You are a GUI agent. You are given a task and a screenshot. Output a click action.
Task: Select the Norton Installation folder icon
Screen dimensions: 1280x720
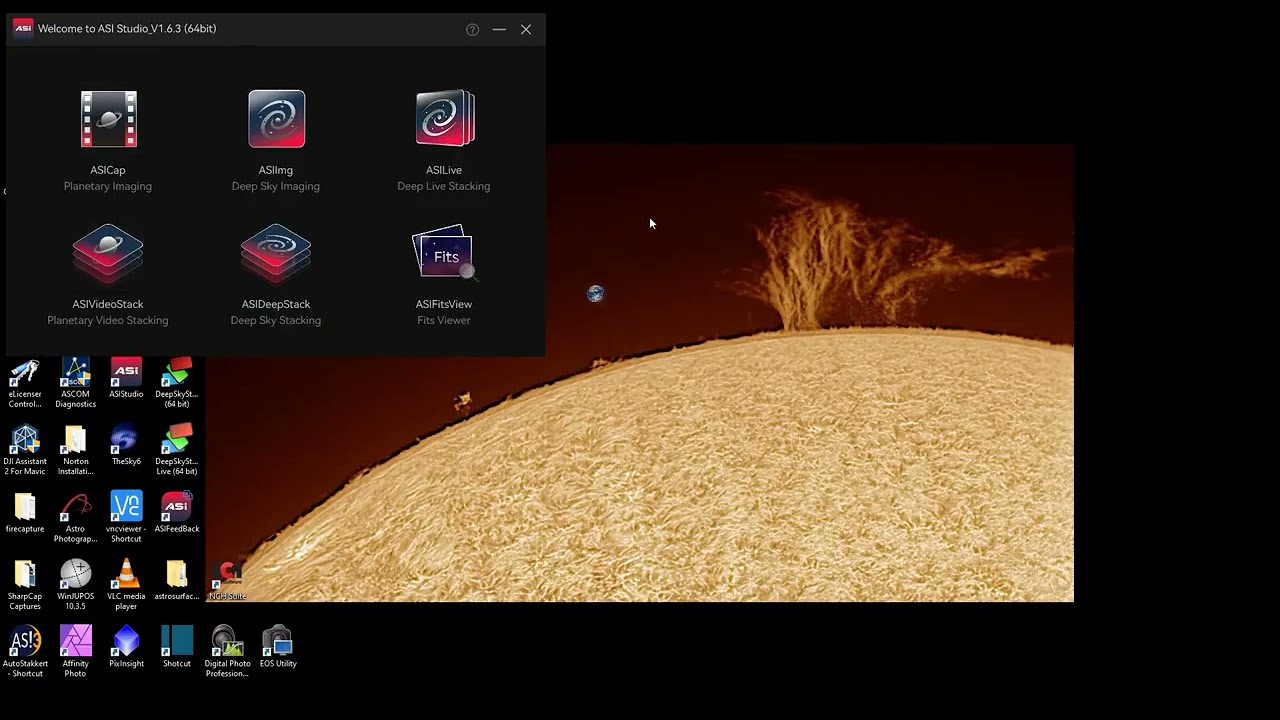point(76,451)
